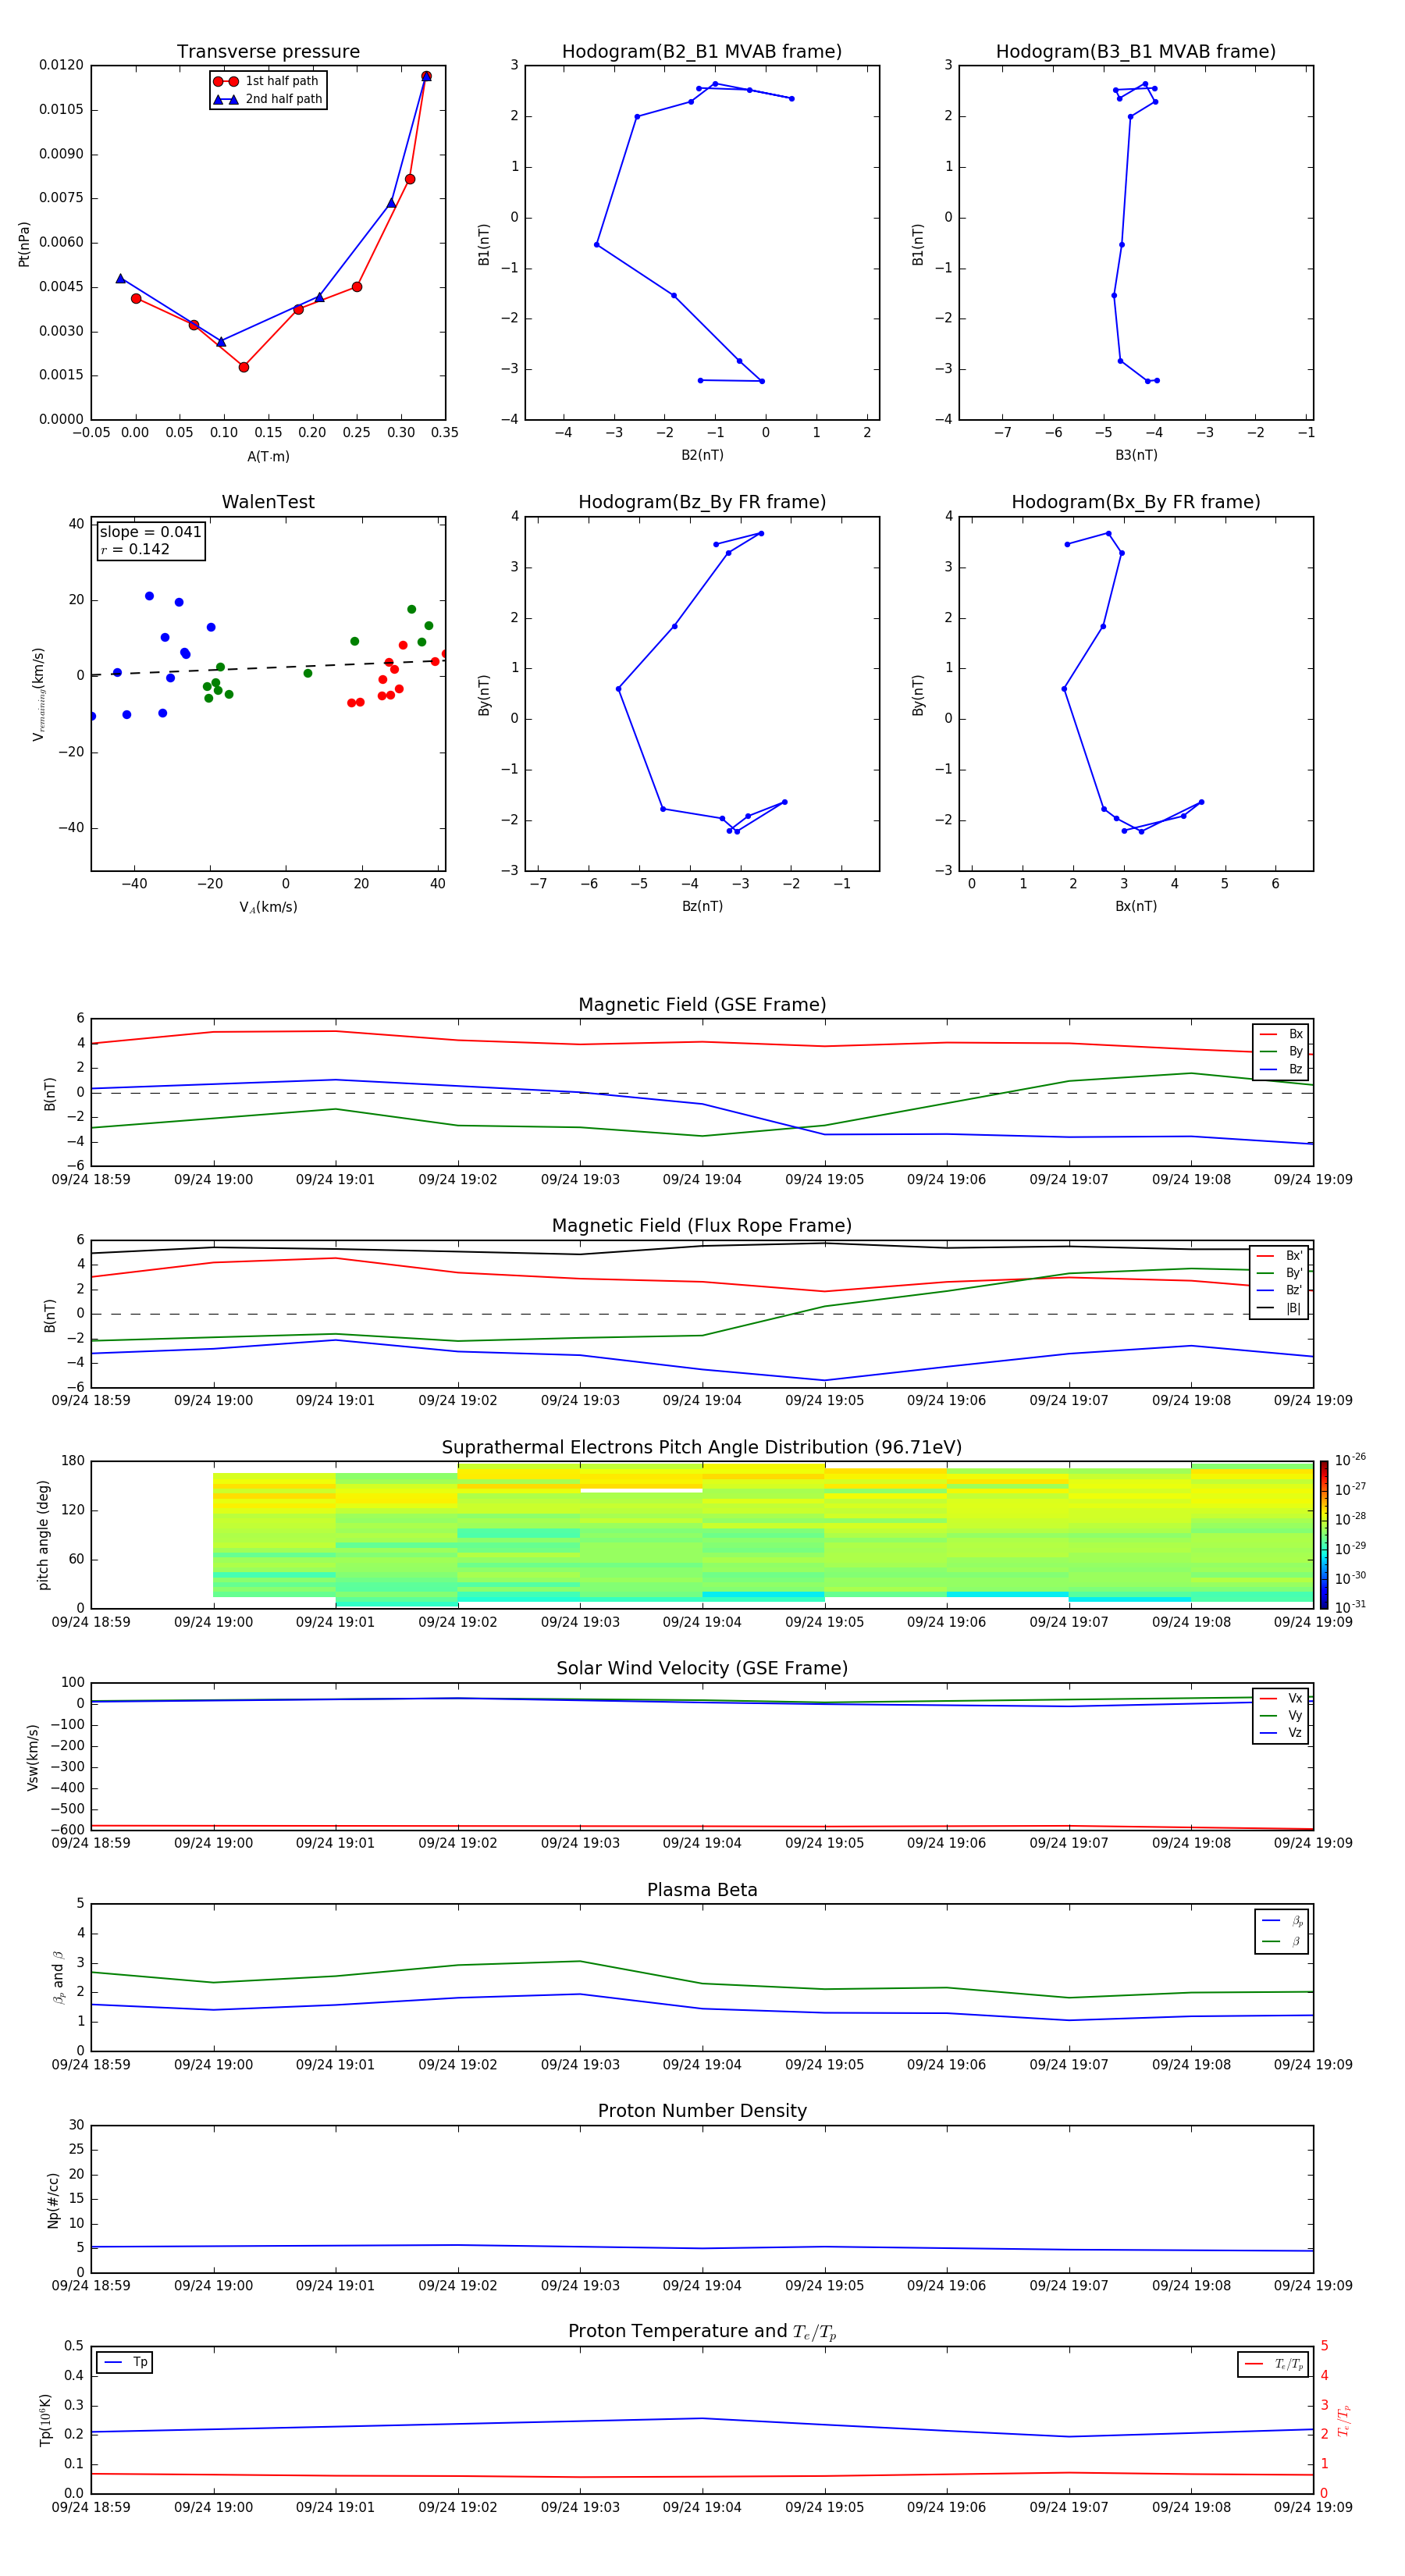Click 'Solar Wind Velocity (GSE Frame)' title
The width and height of the screenshot is (1405, 2576).
click(702, 1668)
